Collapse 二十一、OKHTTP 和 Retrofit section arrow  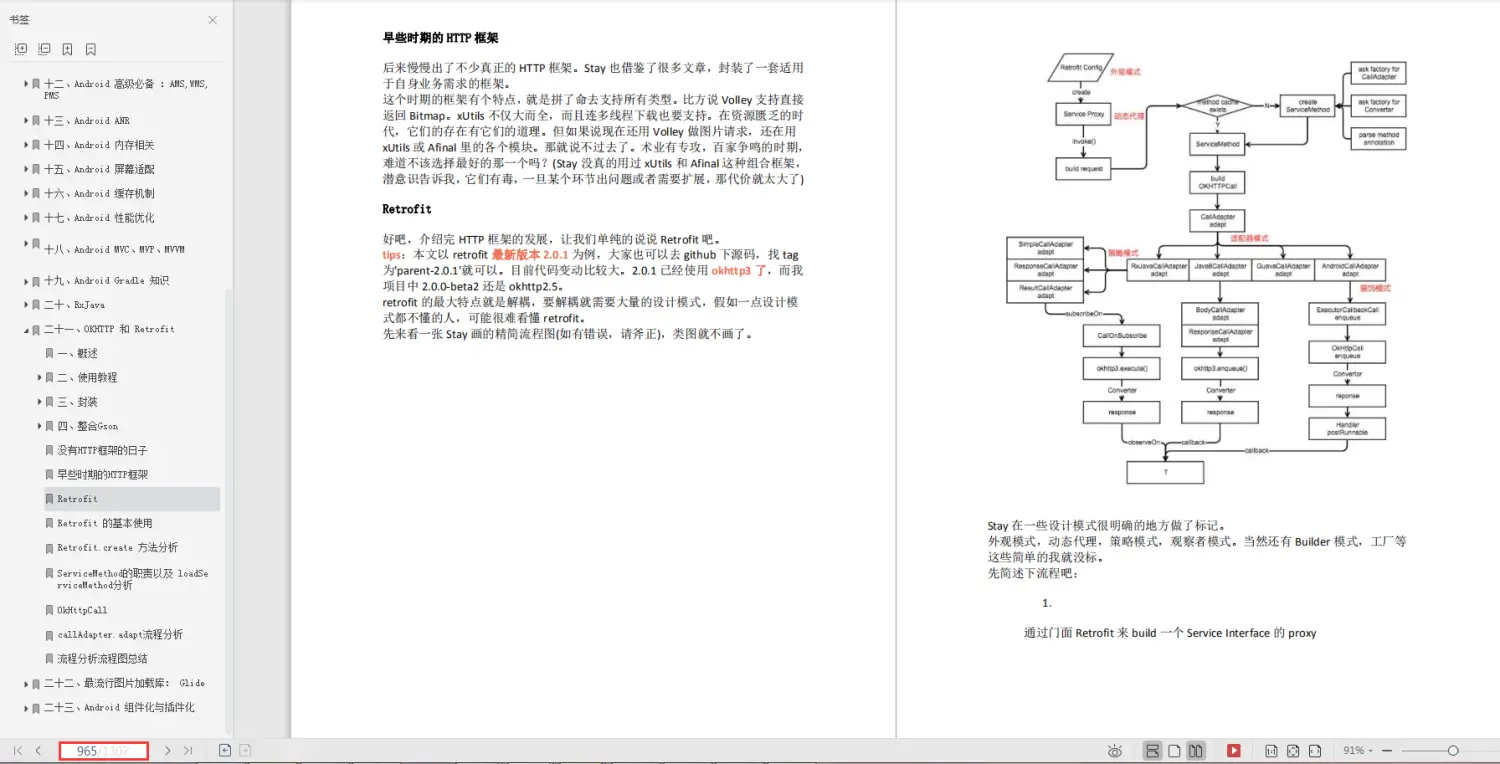26,329
